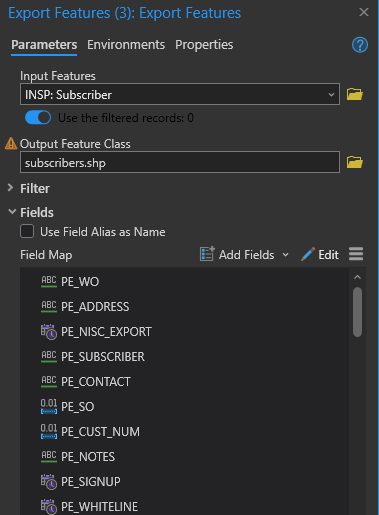Switch to the Environments tab
The height and width of the screenshot is (515, 379).
tap(126, 45)
